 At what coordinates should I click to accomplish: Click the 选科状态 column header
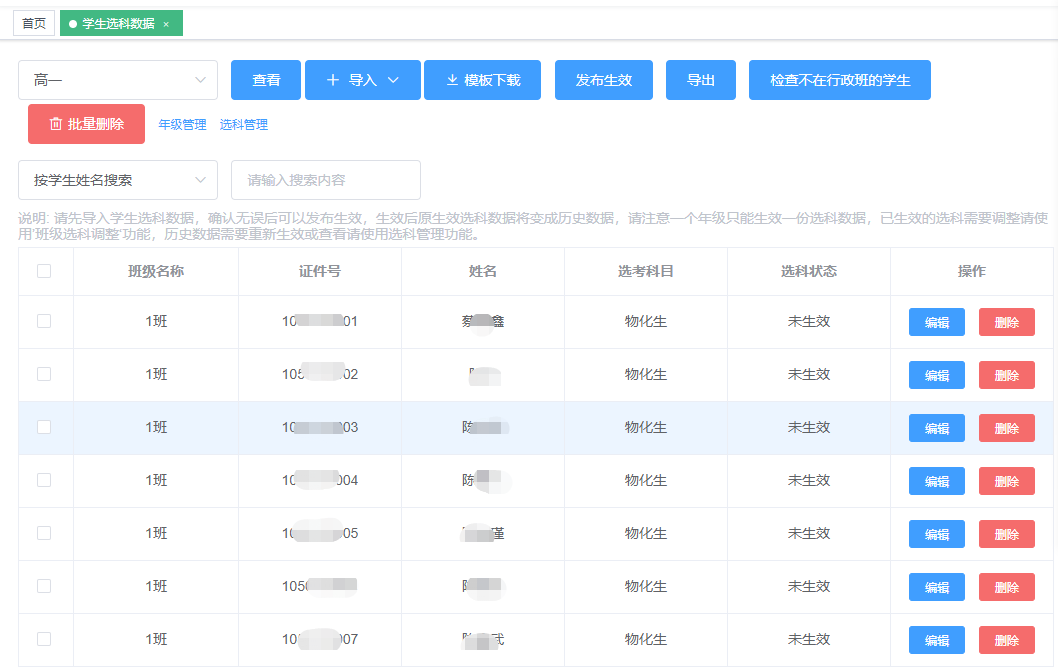(809, 271)
